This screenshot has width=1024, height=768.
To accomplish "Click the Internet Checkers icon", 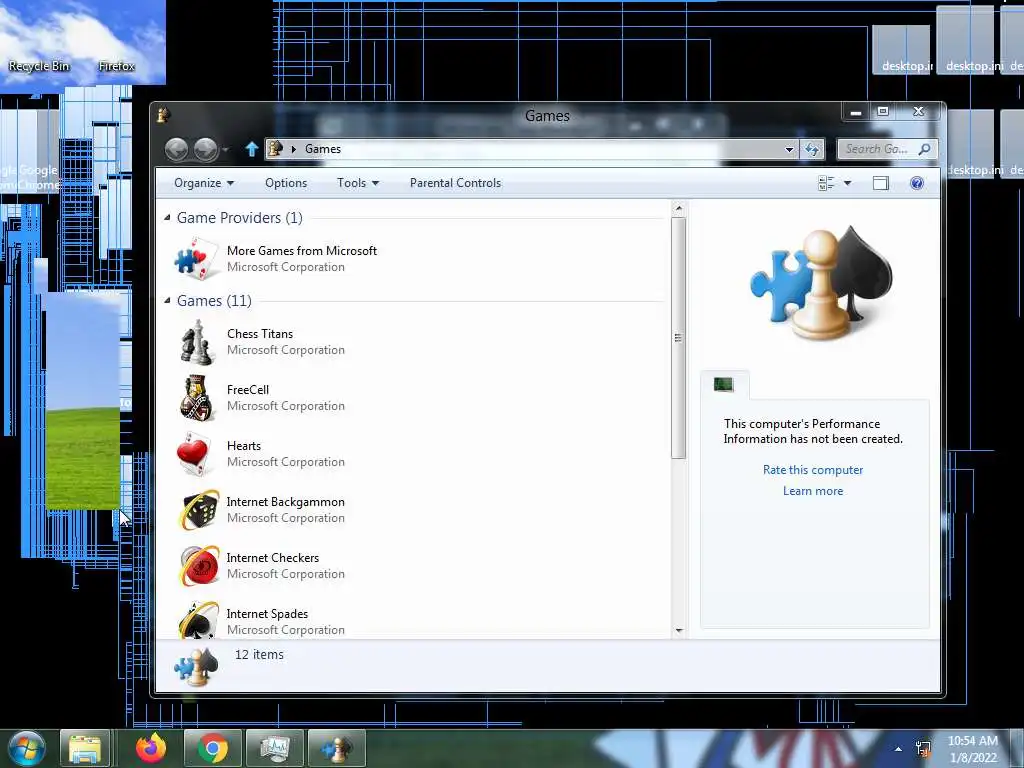I will [x=199, y=566].
